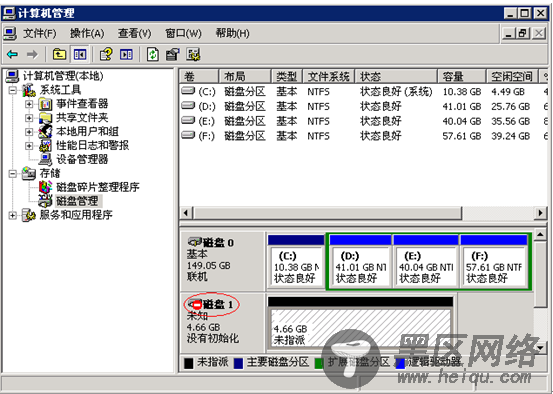Screen dimensions: 553x394
Task: Click the 本地用户和组 tree icon
Action: [x=45, y=131]
